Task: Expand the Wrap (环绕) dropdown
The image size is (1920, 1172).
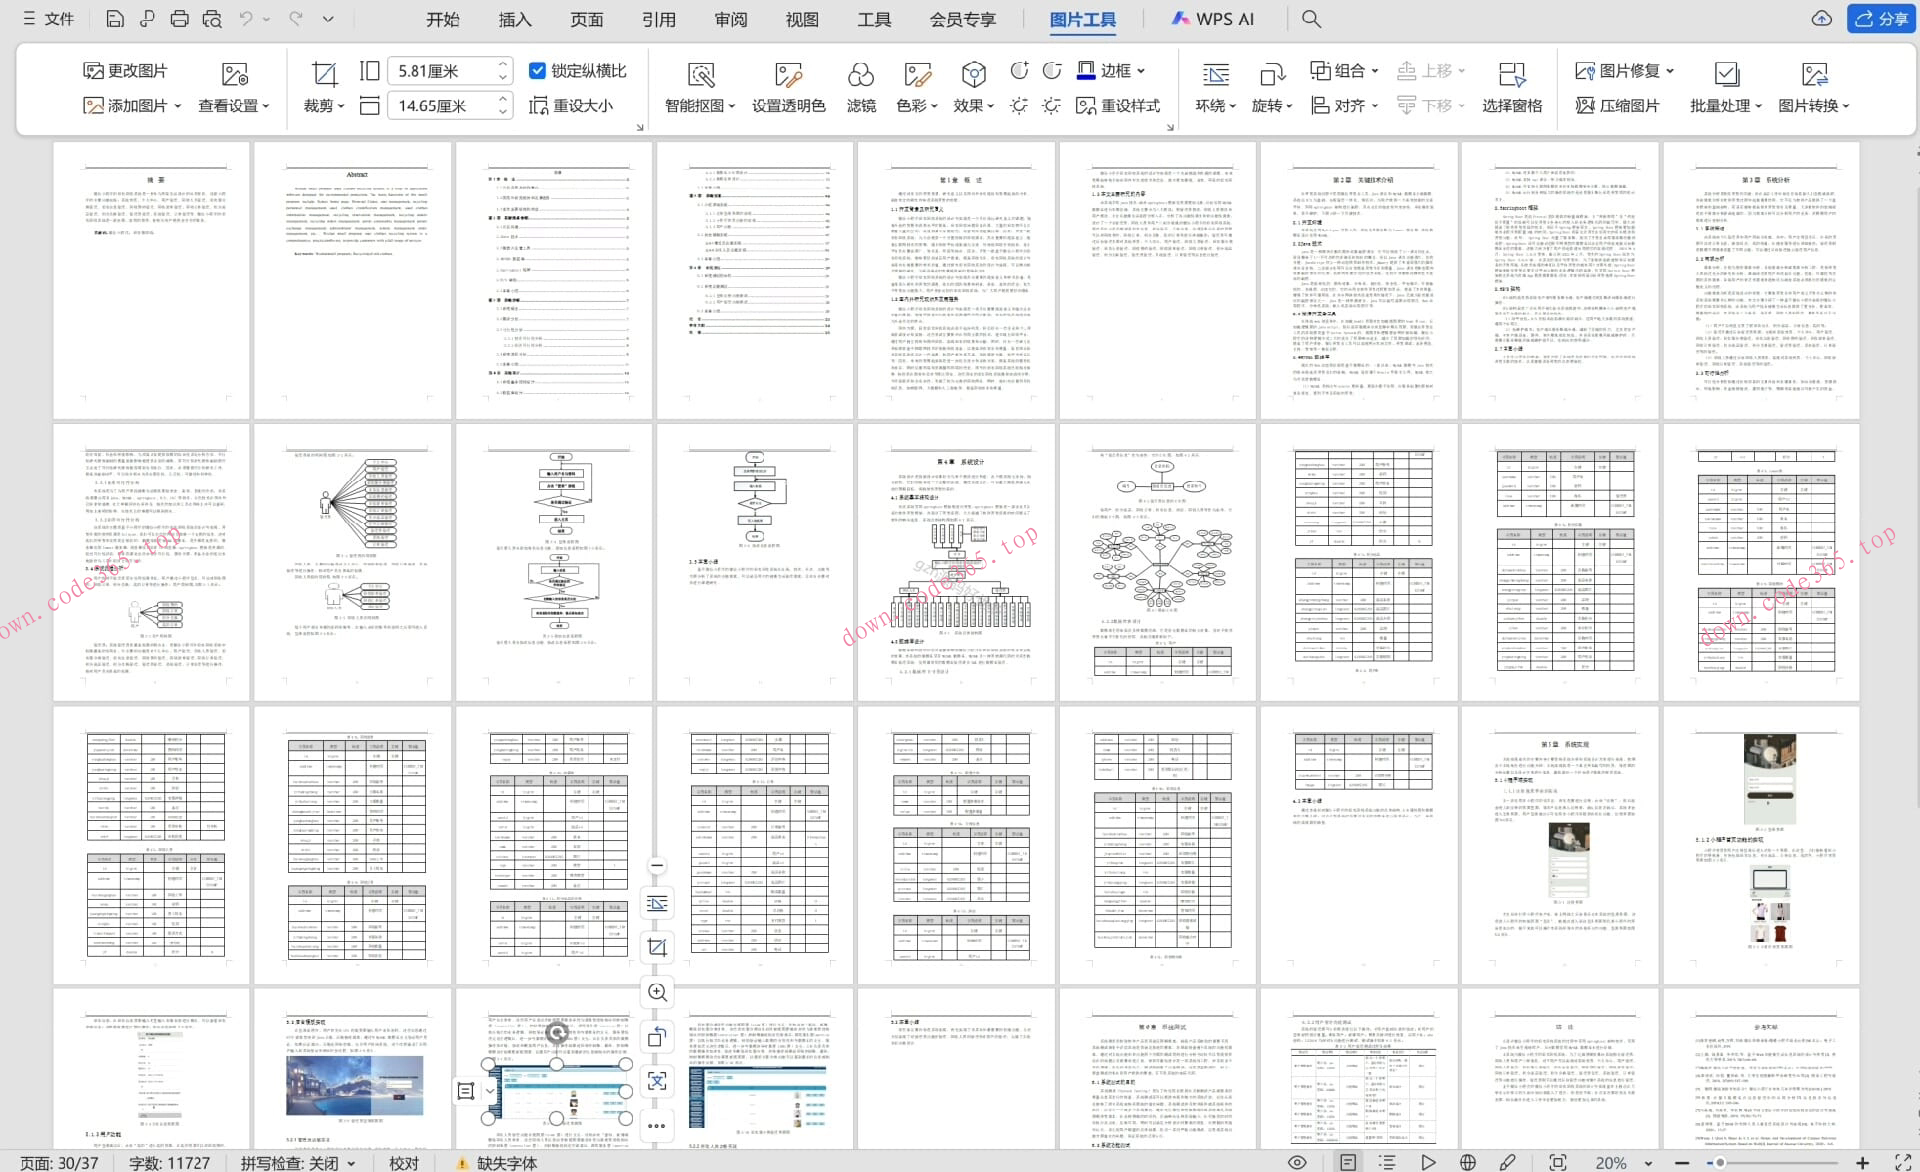Action: (x=1216, y=106)
